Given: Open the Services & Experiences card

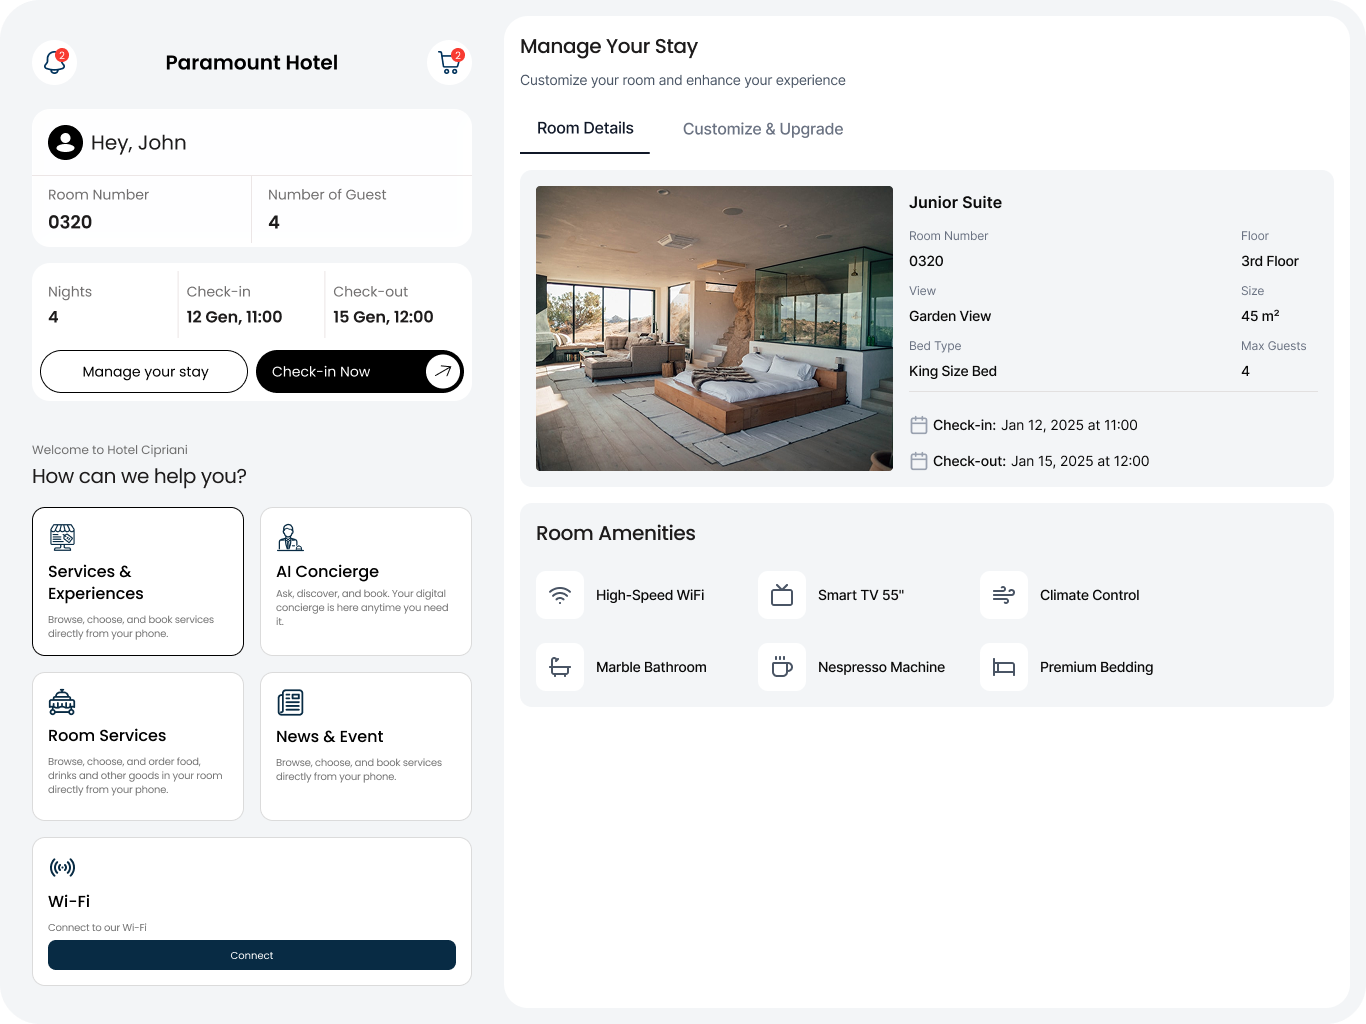Looking at the screenshot, I should click(138, 582).
